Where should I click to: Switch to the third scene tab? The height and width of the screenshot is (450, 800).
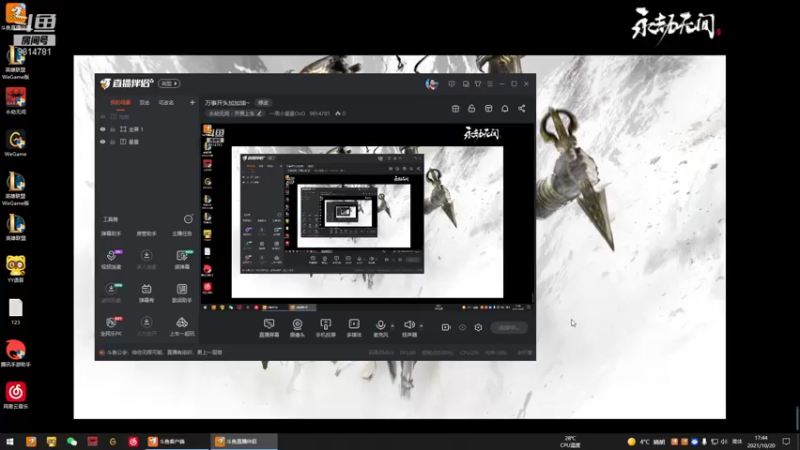click(x=166, y=103)
